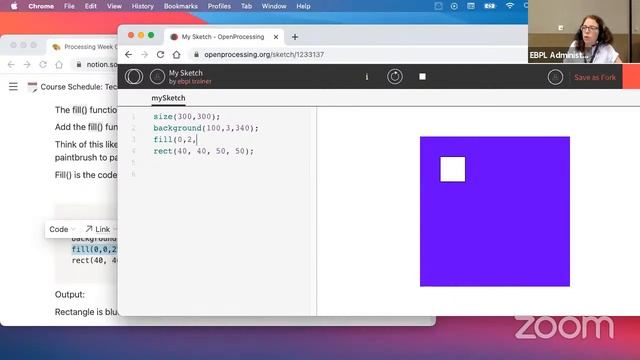Select the mySketch code tab
Viewport: 640px width, 360px height.
click(x=168, y=98)
